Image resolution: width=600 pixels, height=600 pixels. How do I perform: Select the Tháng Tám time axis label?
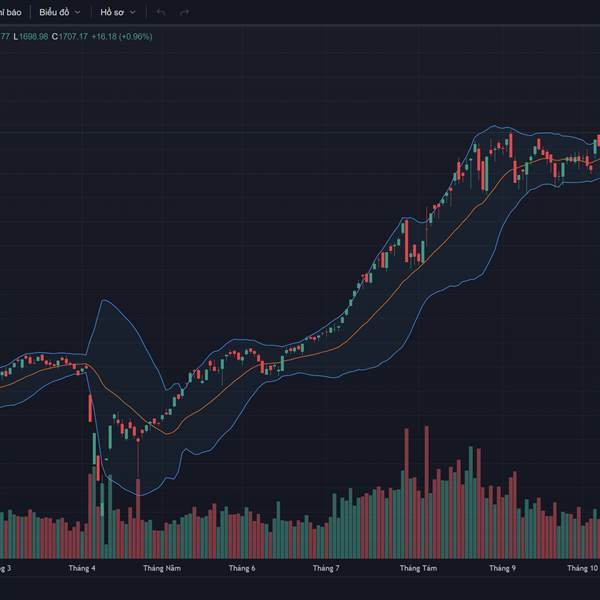click(418, 568)
